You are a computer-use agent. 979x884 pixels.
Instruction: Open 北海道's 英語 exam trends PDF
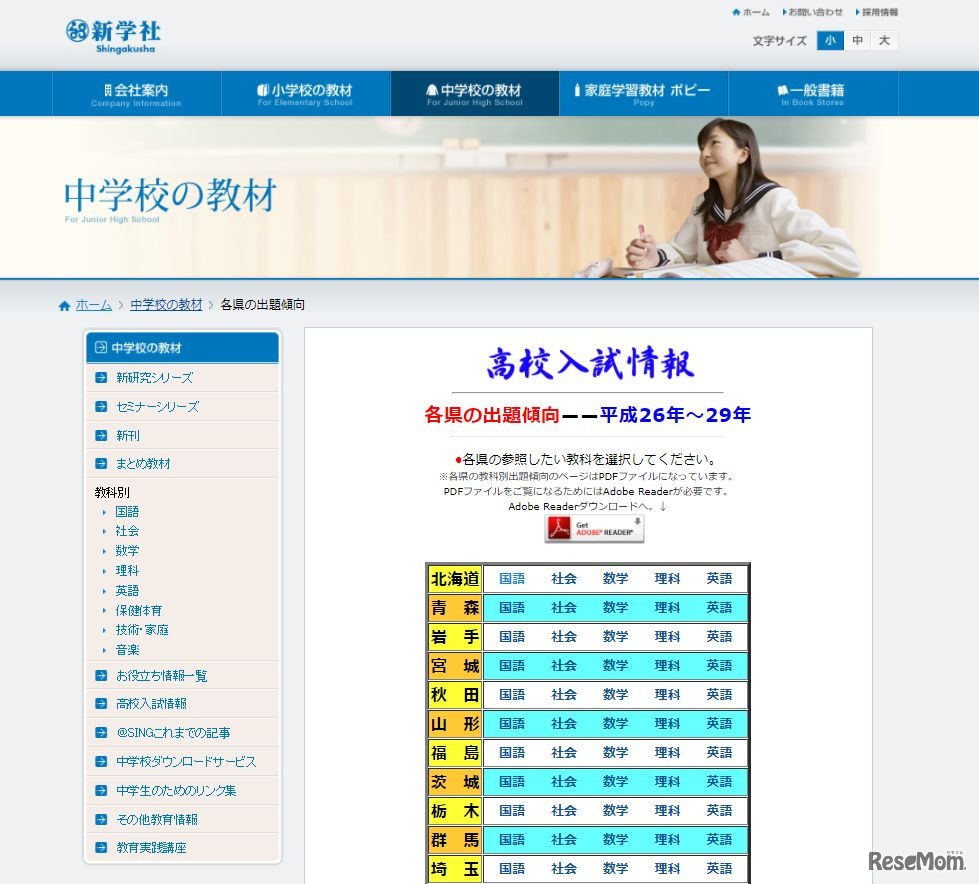tap(718, 578)
